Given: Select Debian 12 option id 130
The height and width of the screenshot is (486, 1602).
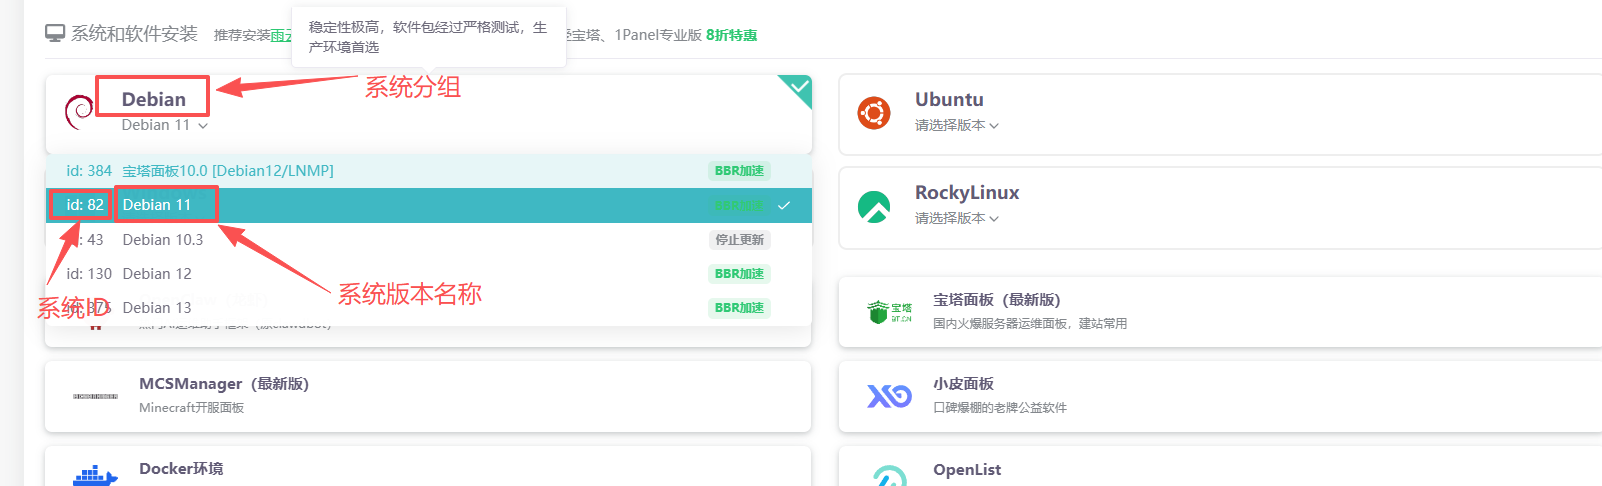Looking at the screenshot, I should (428, 274).
